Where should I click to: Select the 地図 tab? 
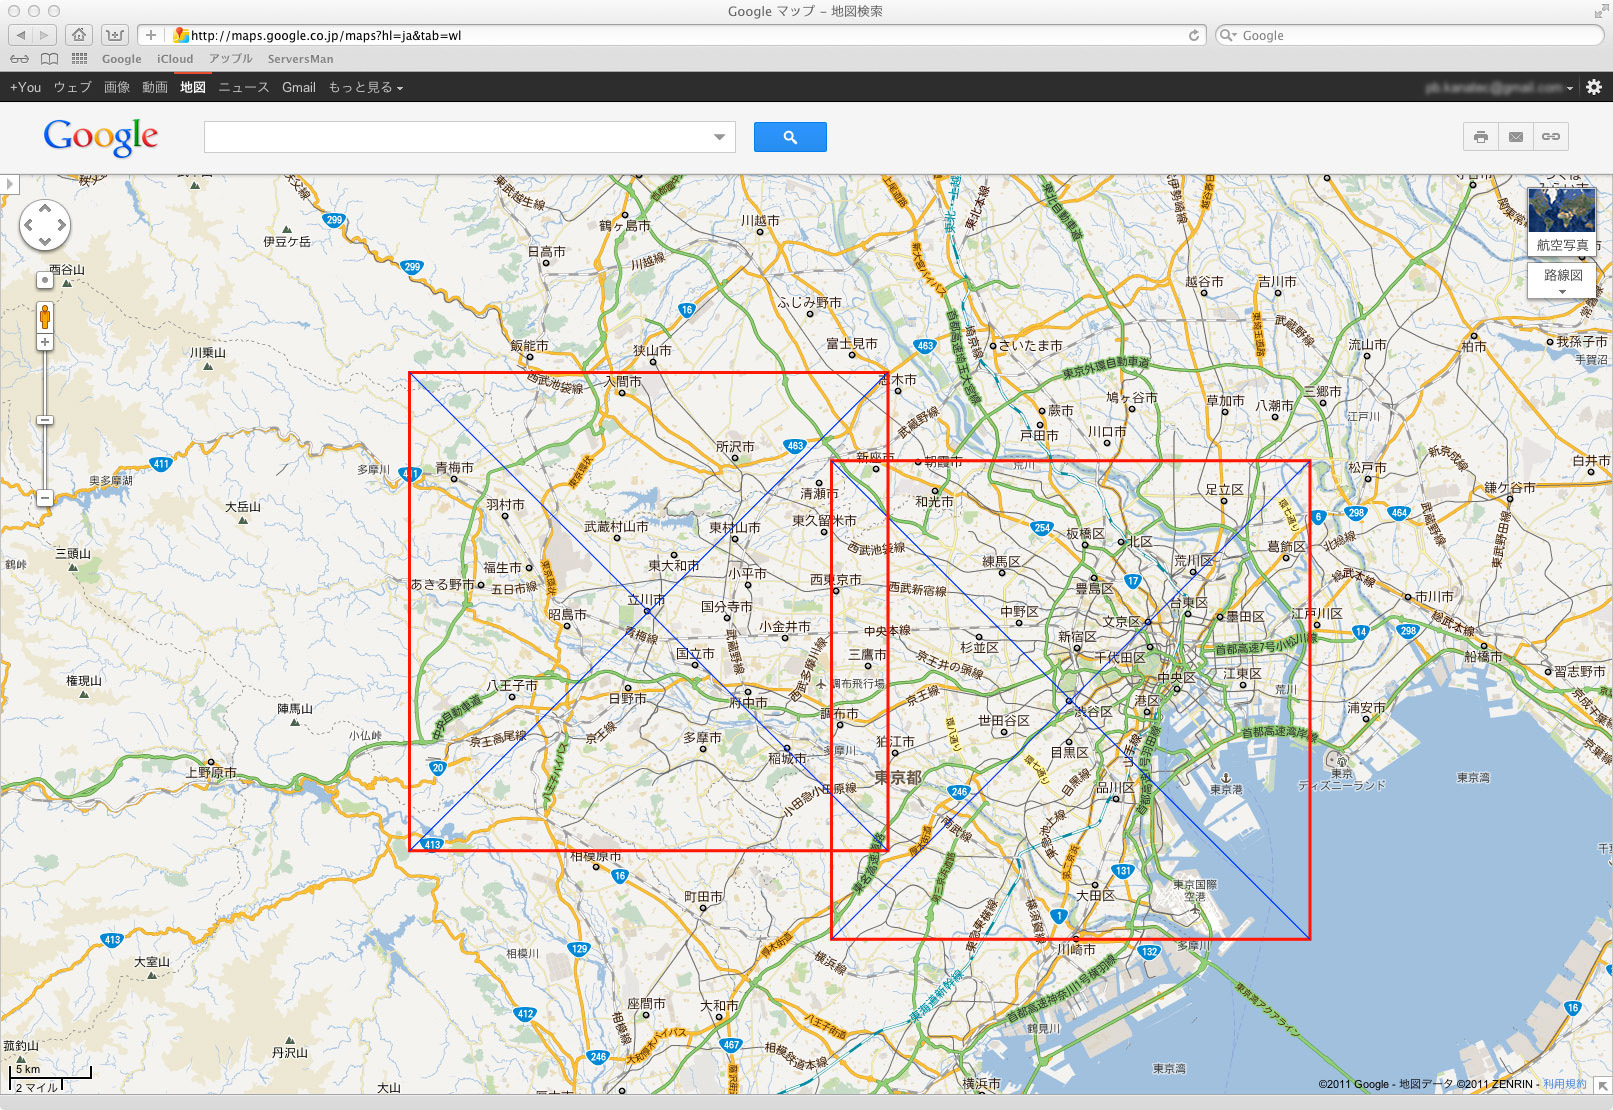(x=193, y=87)
